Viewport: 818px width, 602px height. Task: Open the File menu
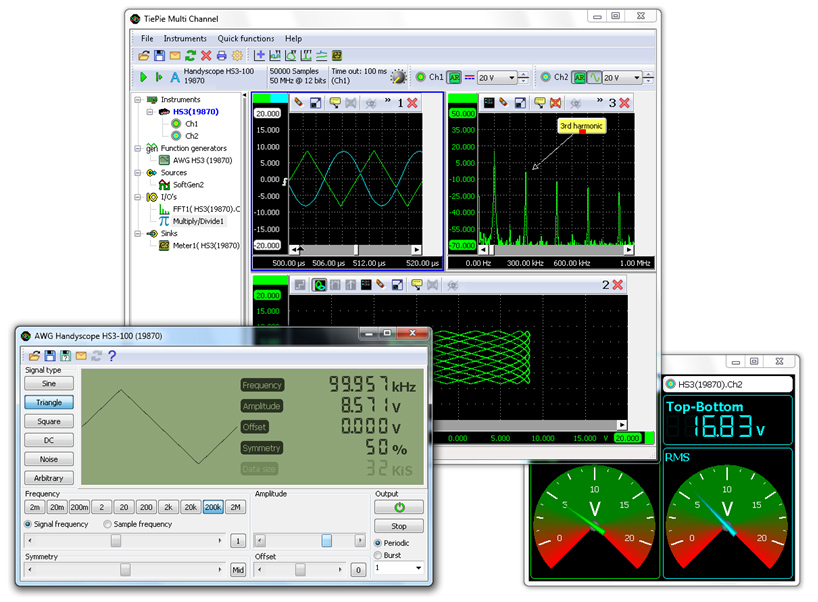click(147, 39)
